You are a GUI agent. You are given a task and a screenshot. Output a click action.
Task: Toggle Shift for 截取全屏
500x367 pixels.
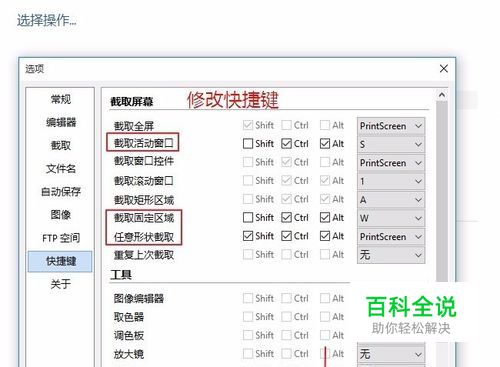(248, 125)
